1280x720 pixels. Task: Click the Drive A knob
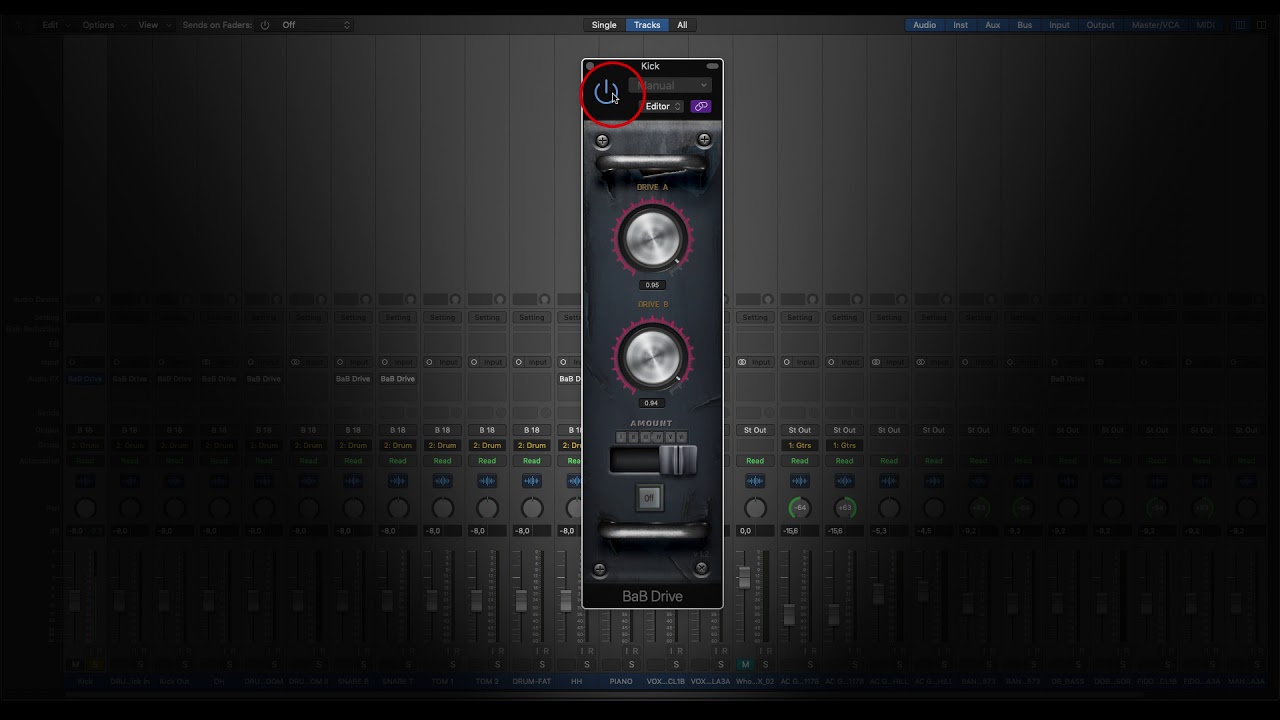[653, 238]
